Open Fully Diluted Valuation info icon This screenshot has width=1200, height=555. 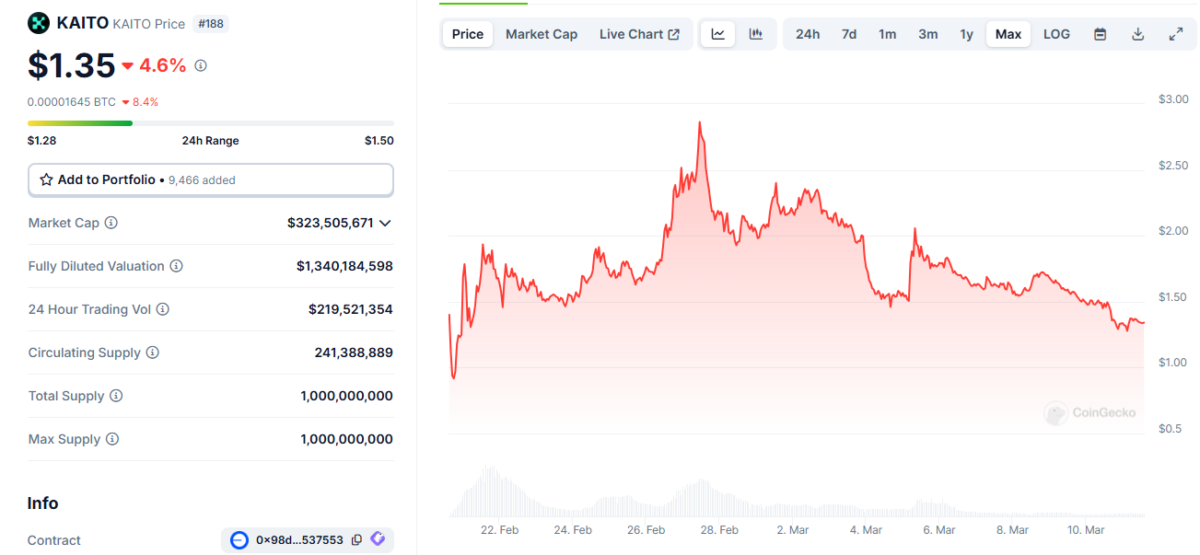click(x=176, y=266)
